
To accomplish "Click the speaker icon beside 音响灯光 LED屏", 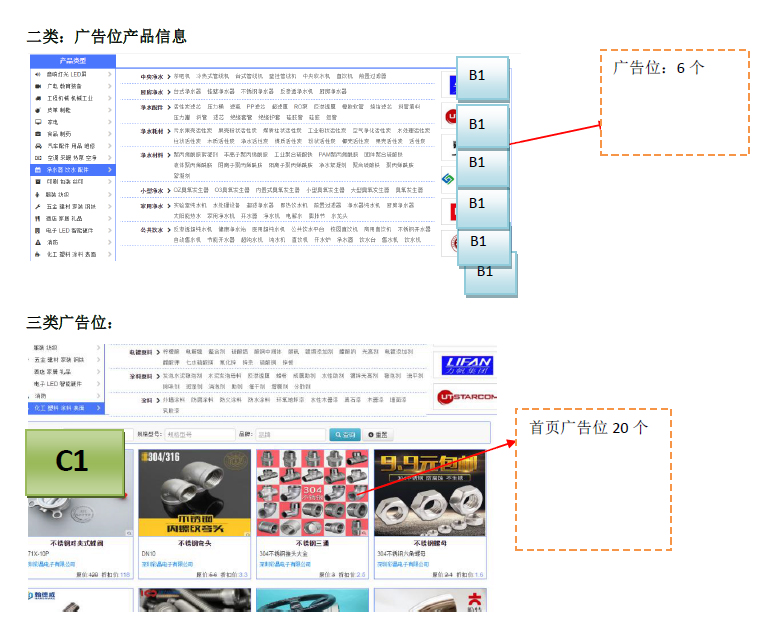I will [37, 74].
